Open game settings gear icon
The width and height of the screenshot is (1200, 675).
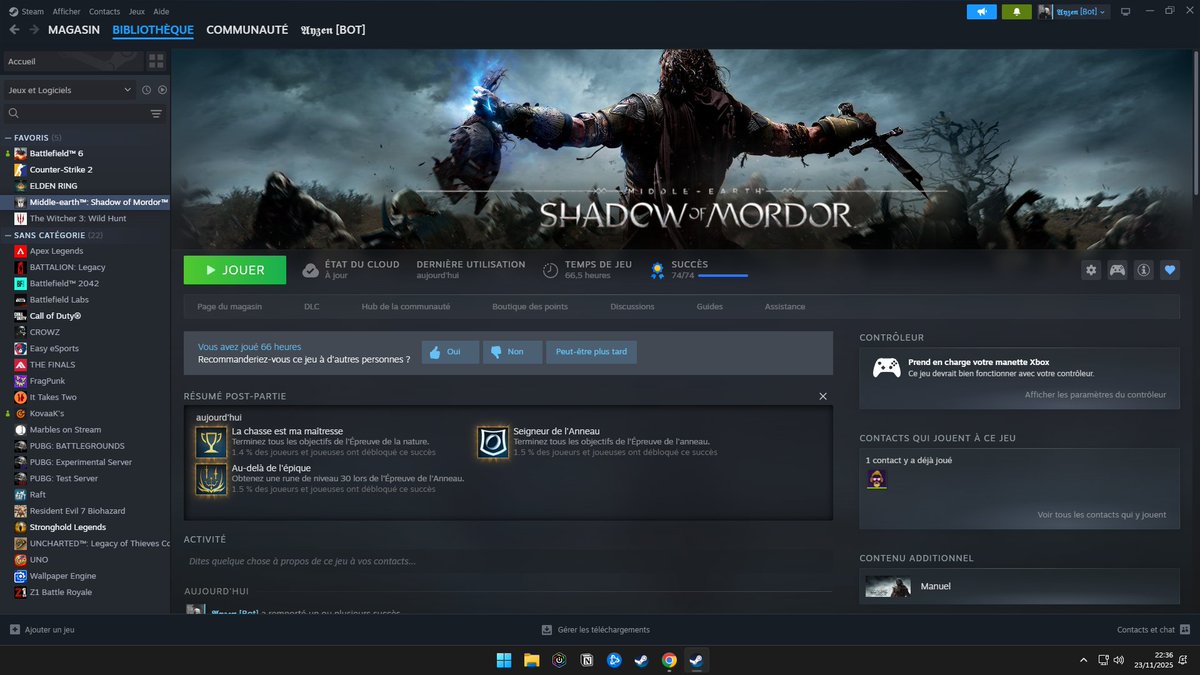(1091, 270)
